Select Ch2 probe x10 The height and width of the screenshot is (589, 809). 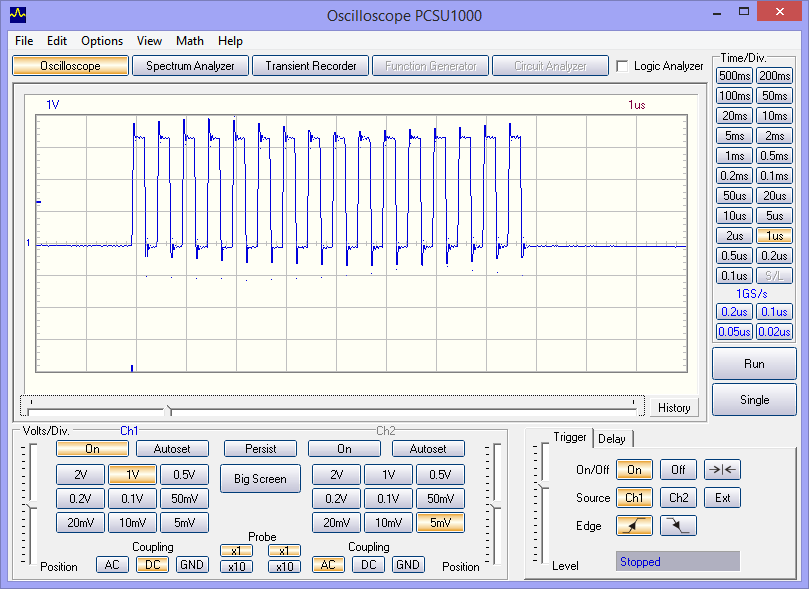284,566
